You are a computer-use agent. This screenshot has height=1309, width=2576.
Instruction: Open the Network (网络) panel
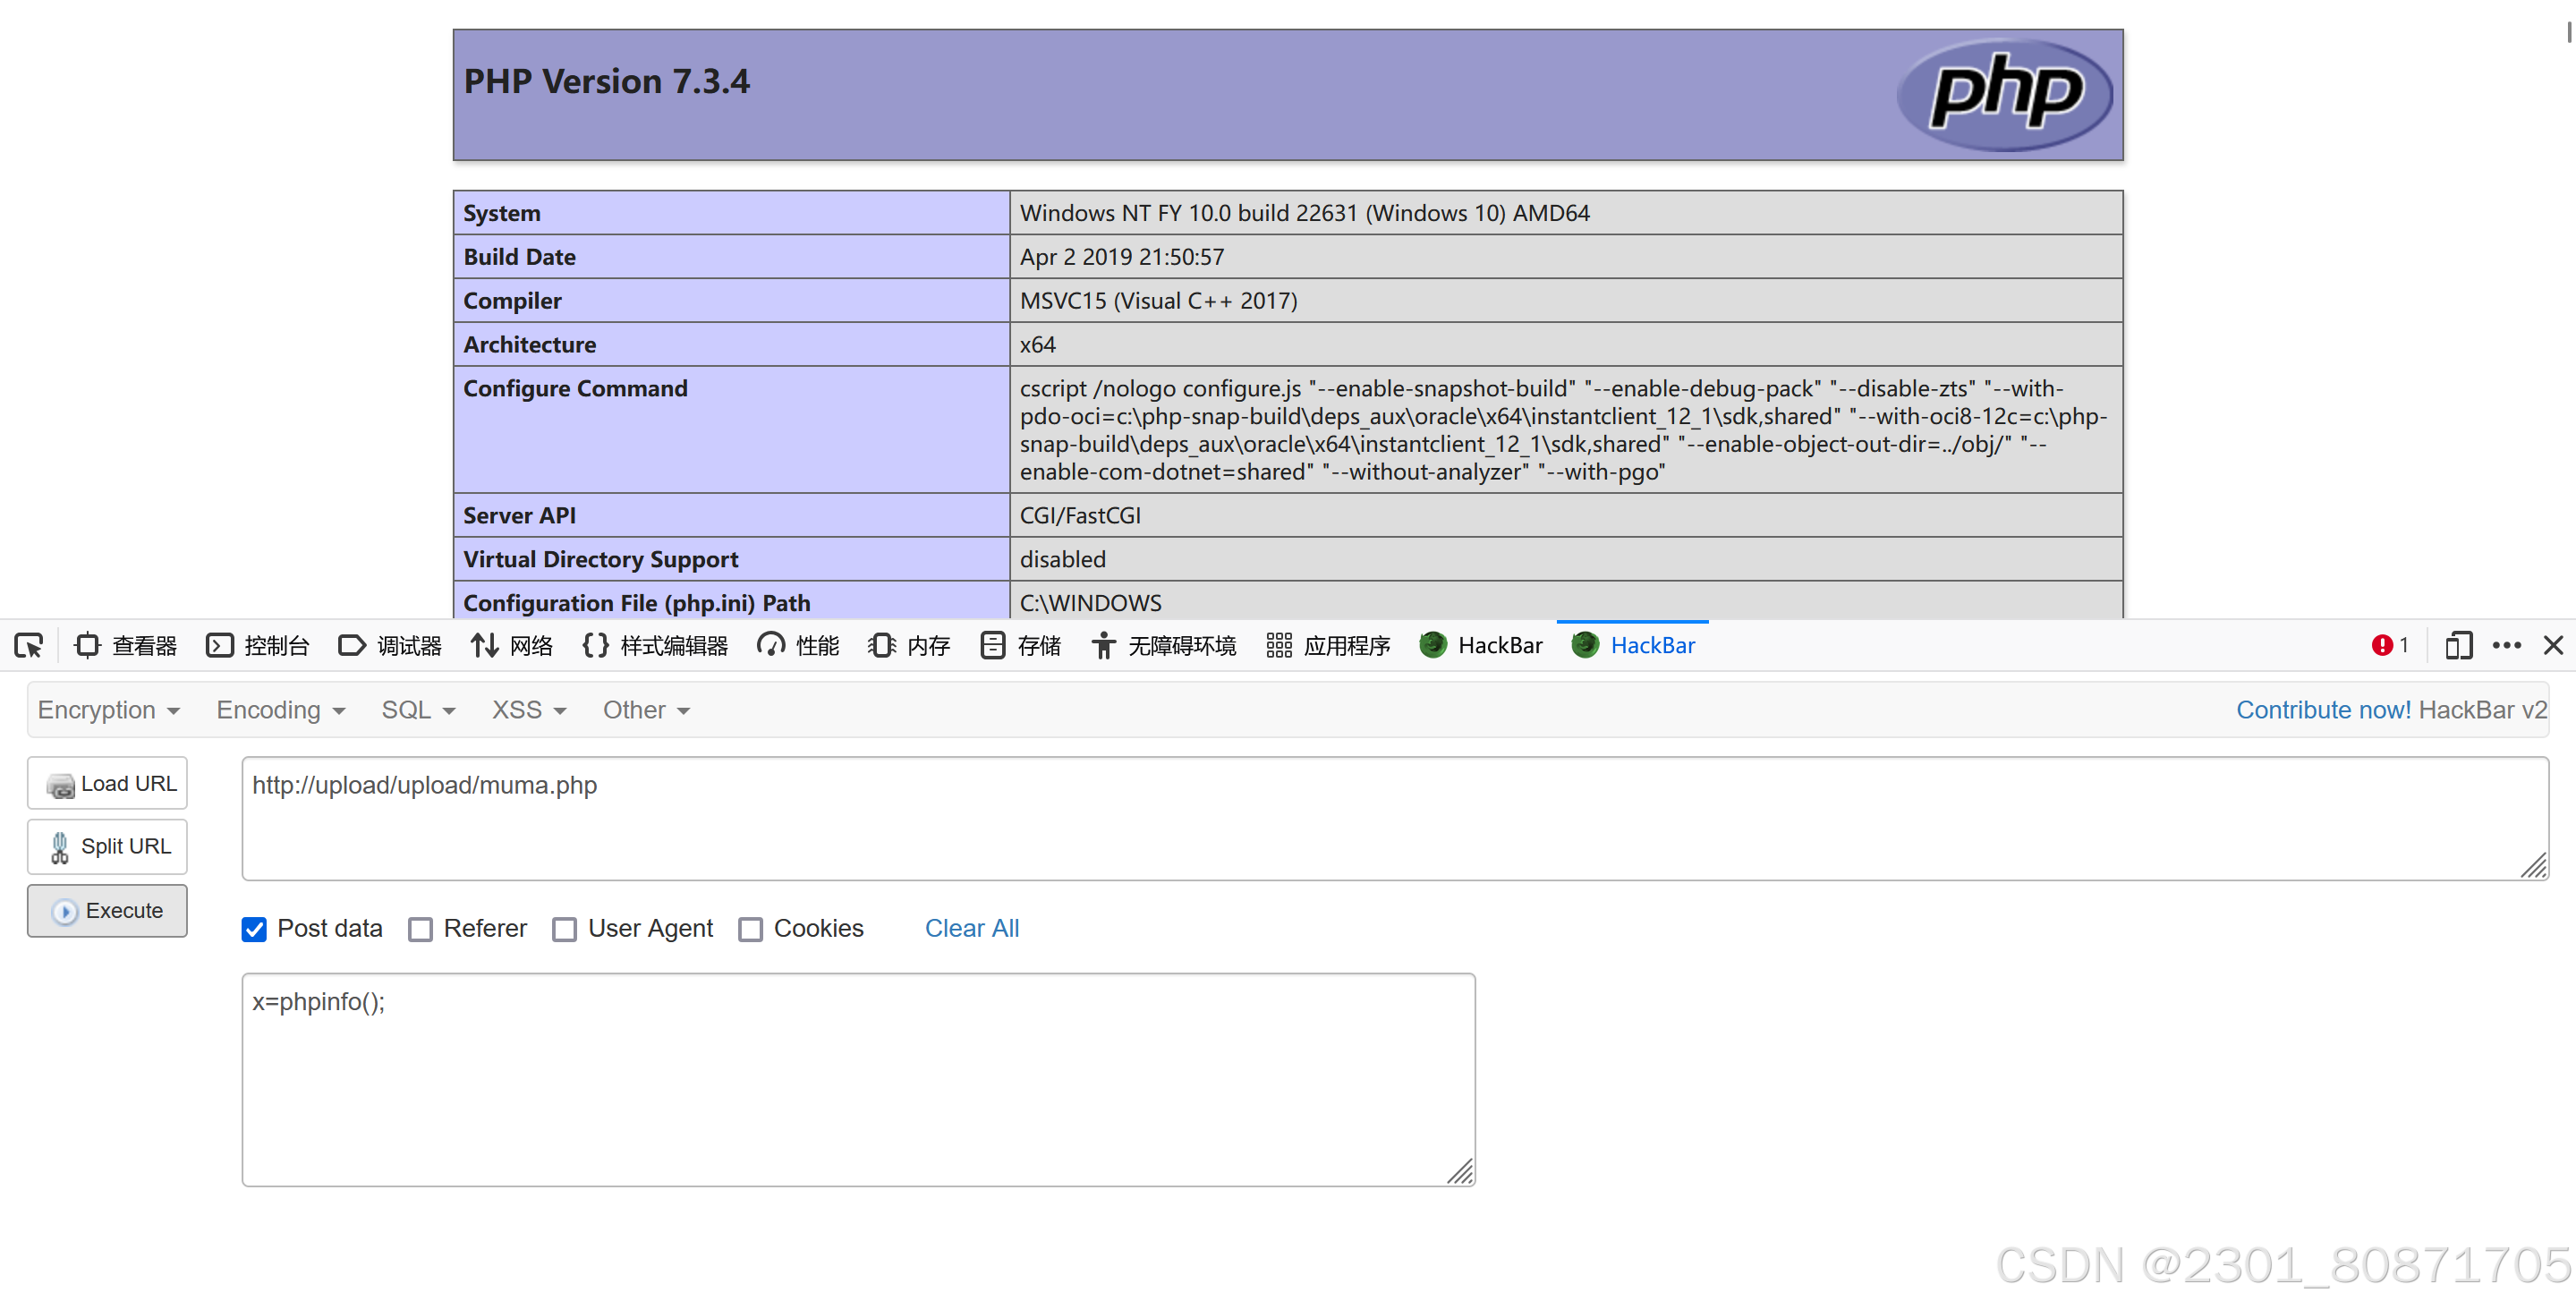tap(512, 645)
